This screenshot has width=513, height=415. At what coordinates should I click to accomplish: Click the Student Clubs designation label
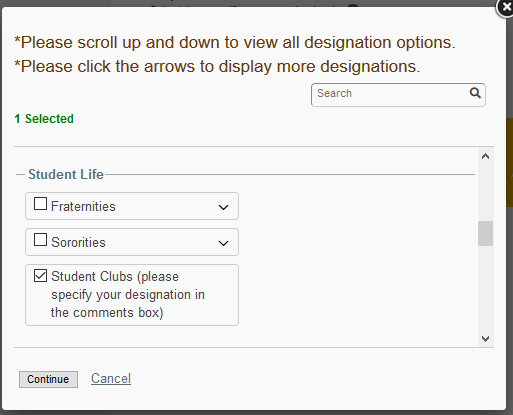click(128, 295)
